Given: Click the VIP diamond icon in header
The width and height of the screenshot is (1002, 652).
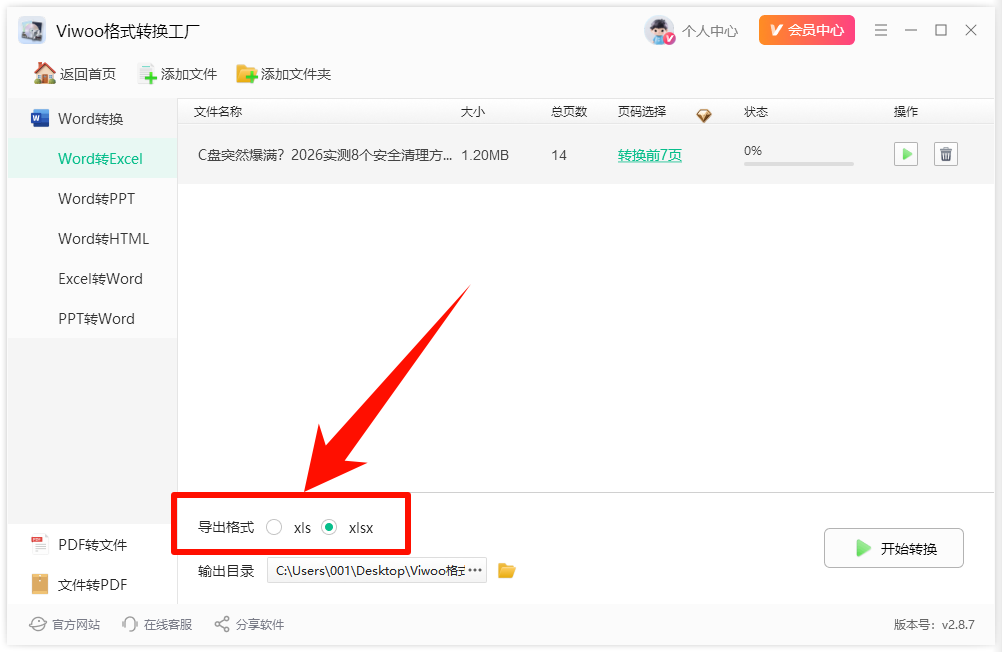Looking at the screenshot, I should (704, 115).
